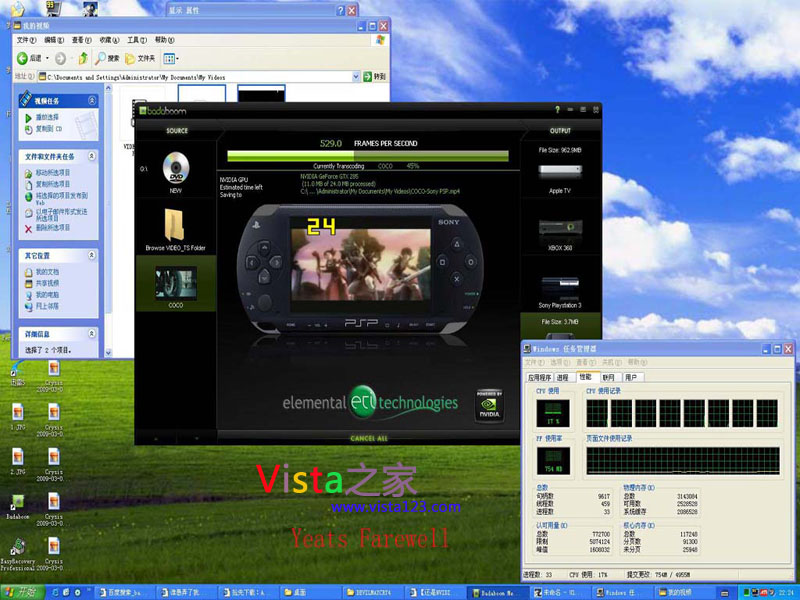Switch to 进程 tab in Task Manager
Screen dimensions: 800x600
click(x=563, y=378)
